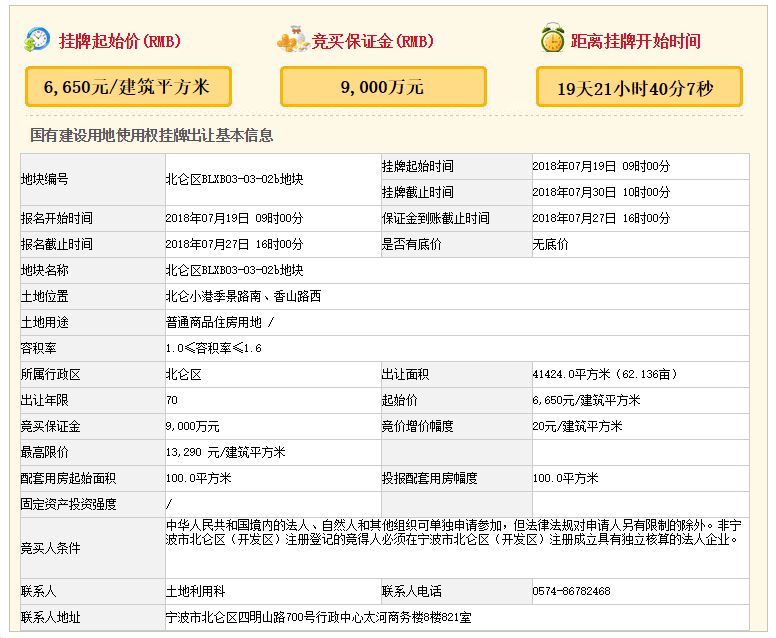Click the 地块名称 label
776x638 pixels.
(45, 270)
